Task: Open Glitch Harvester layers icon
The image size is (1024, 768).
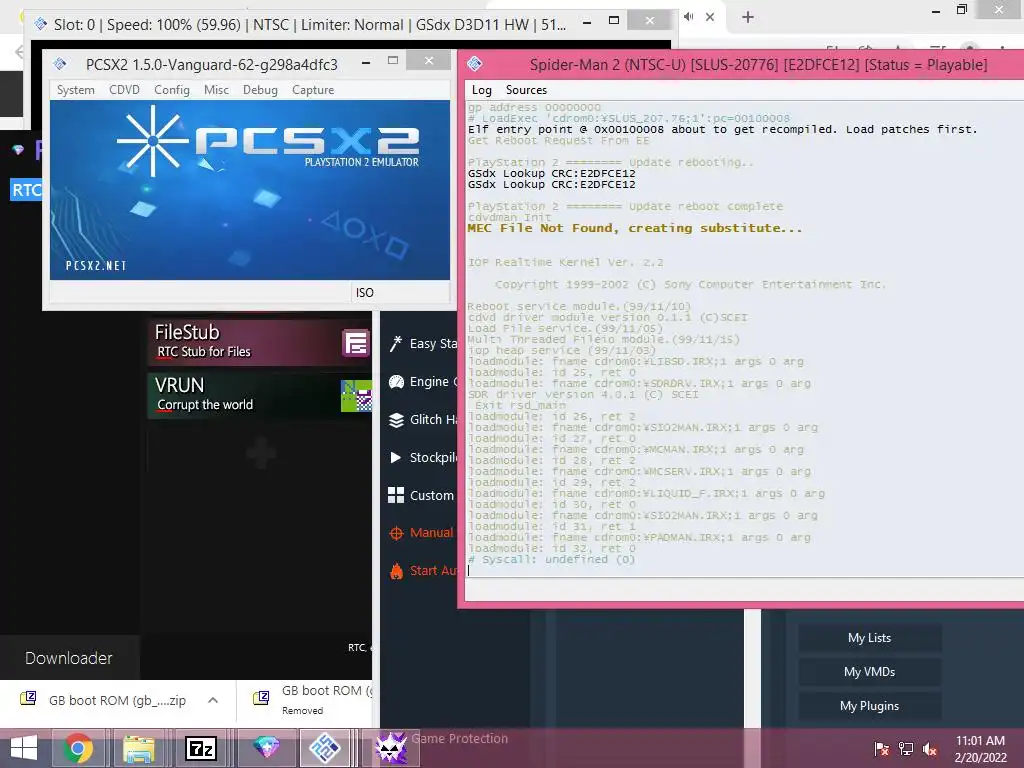Action: (396, 420)
